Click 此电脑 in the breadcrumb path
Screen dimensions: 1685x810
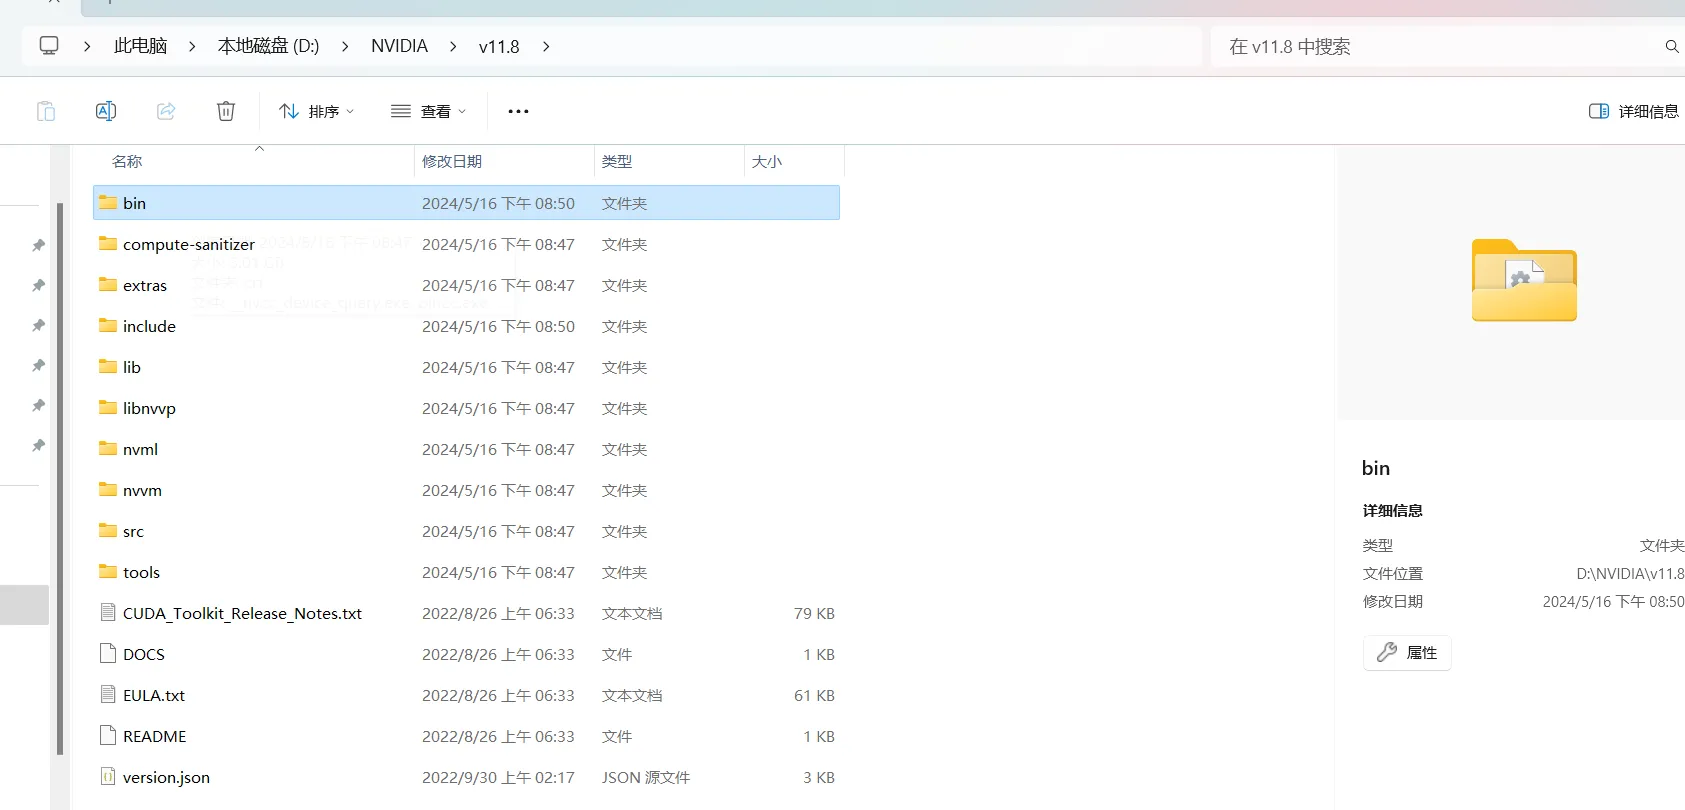140,46
